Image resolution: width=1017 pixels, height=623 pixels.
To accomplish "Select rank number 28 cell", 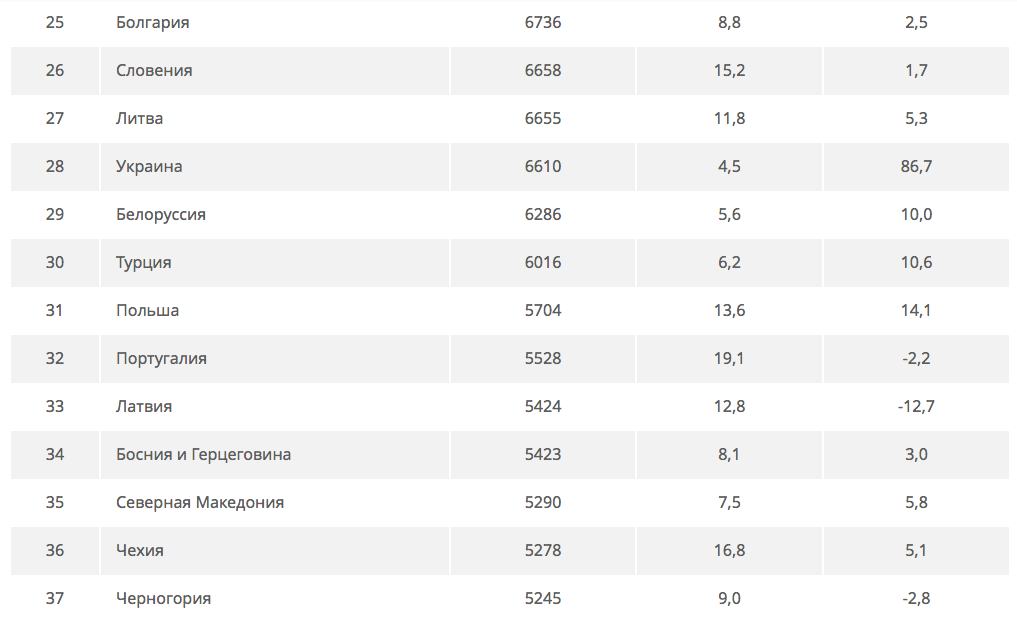I will [x=54, y=167].
